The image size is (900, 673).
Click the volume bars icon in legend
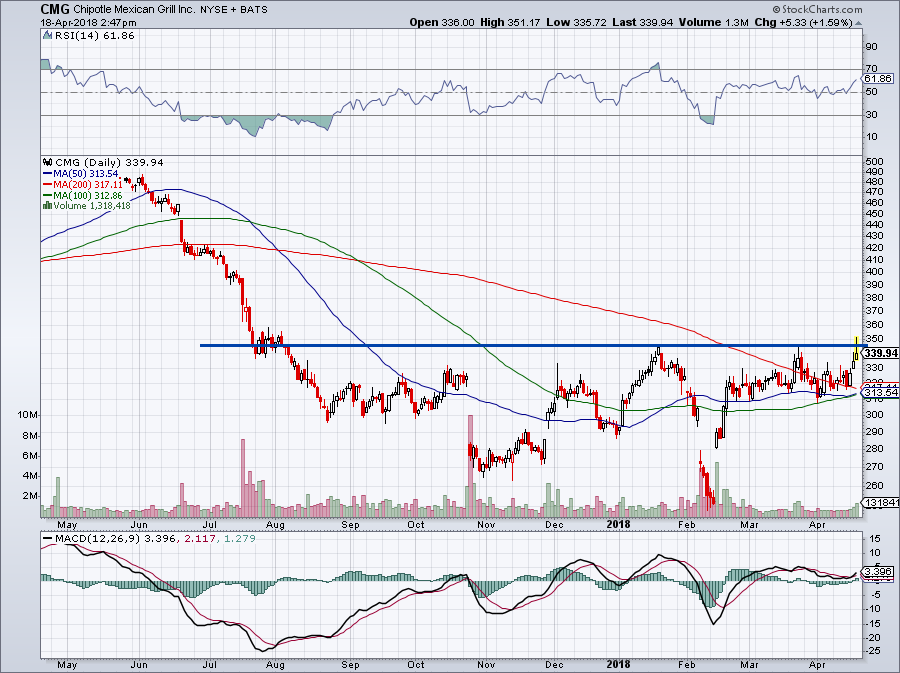[x=48, y=205]
